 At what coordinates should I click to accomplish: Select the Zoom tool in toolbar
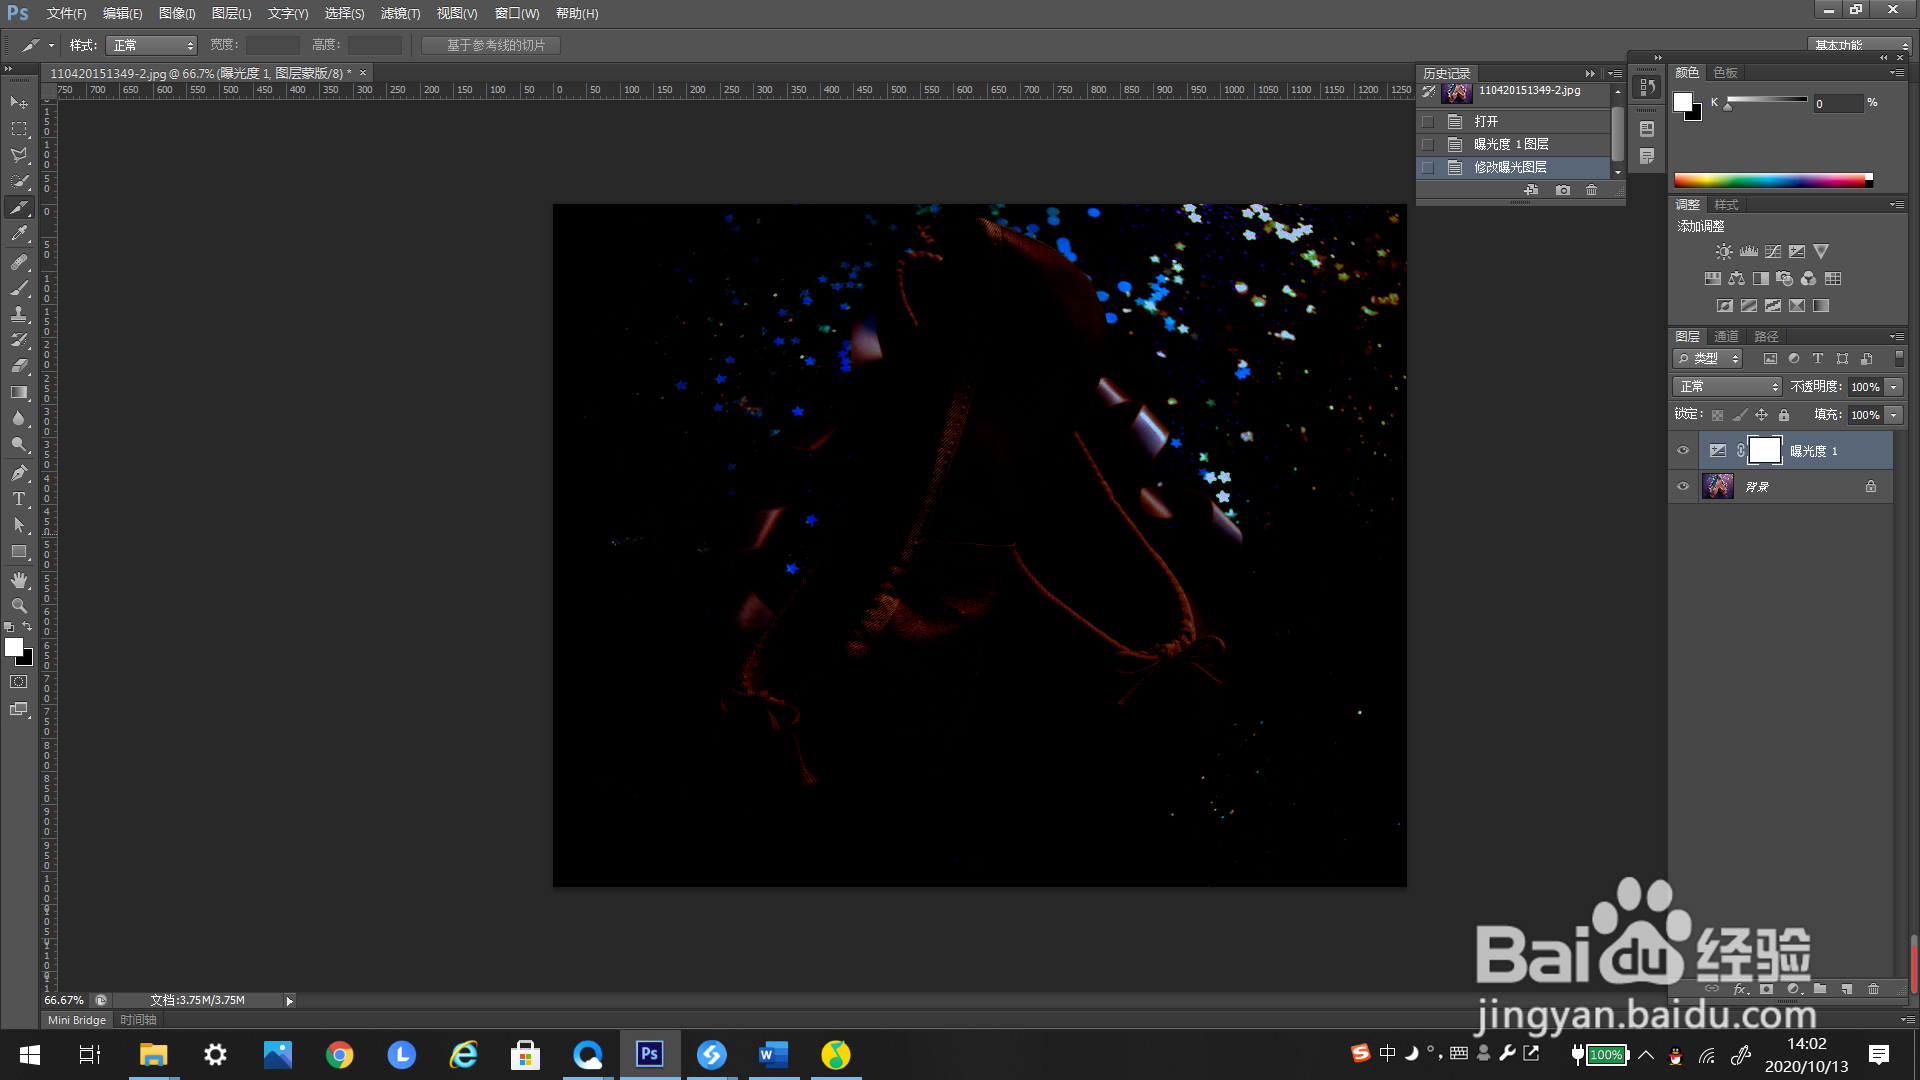coord(19,606)
